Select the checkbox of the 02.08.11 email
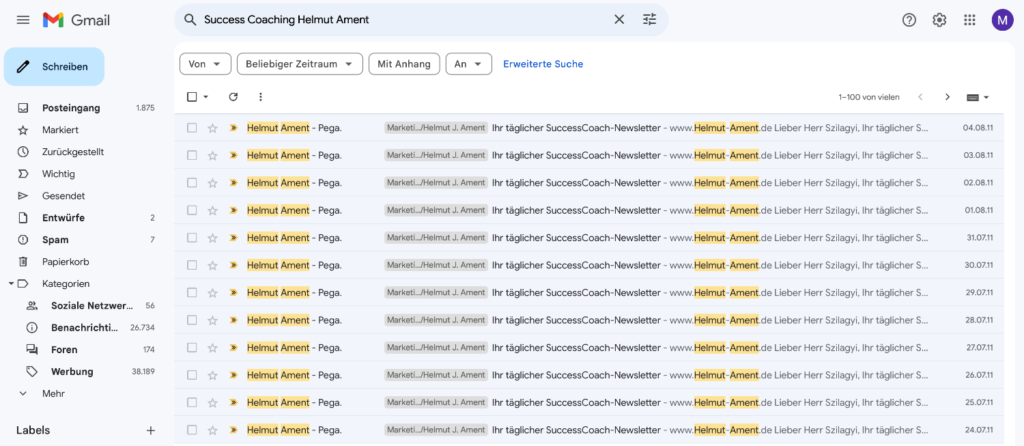Viewport: 1024px width, 446px height. pos(192,183)
